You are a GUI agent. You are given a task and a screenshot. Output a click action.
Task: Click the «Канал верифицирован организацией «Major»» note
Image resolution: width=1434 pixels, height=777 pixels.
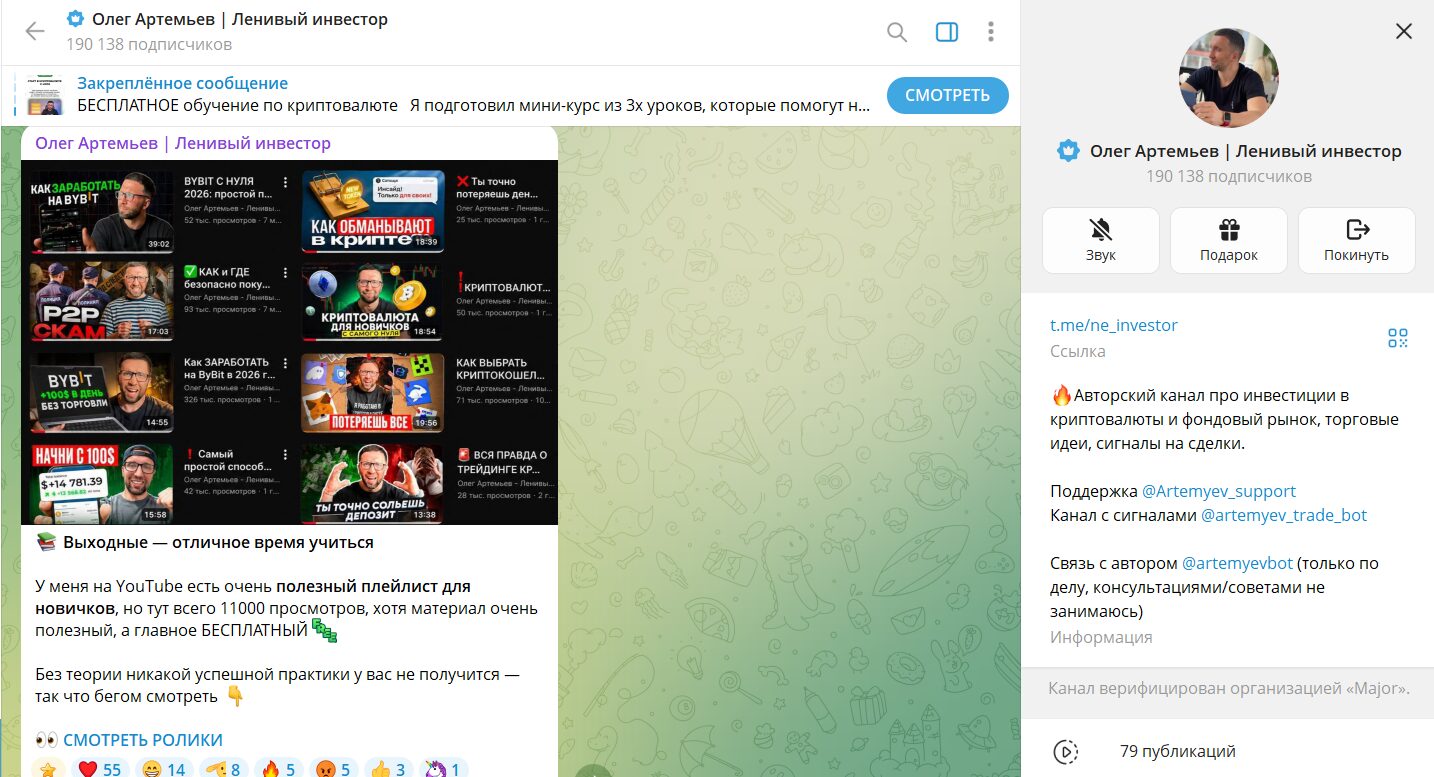tap(1228, 688)
